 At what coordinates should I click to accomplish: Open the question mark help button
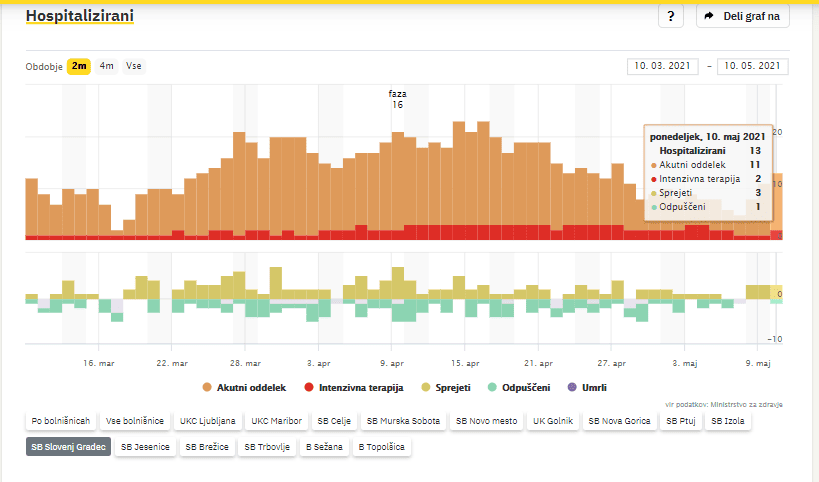click(670, 16)
